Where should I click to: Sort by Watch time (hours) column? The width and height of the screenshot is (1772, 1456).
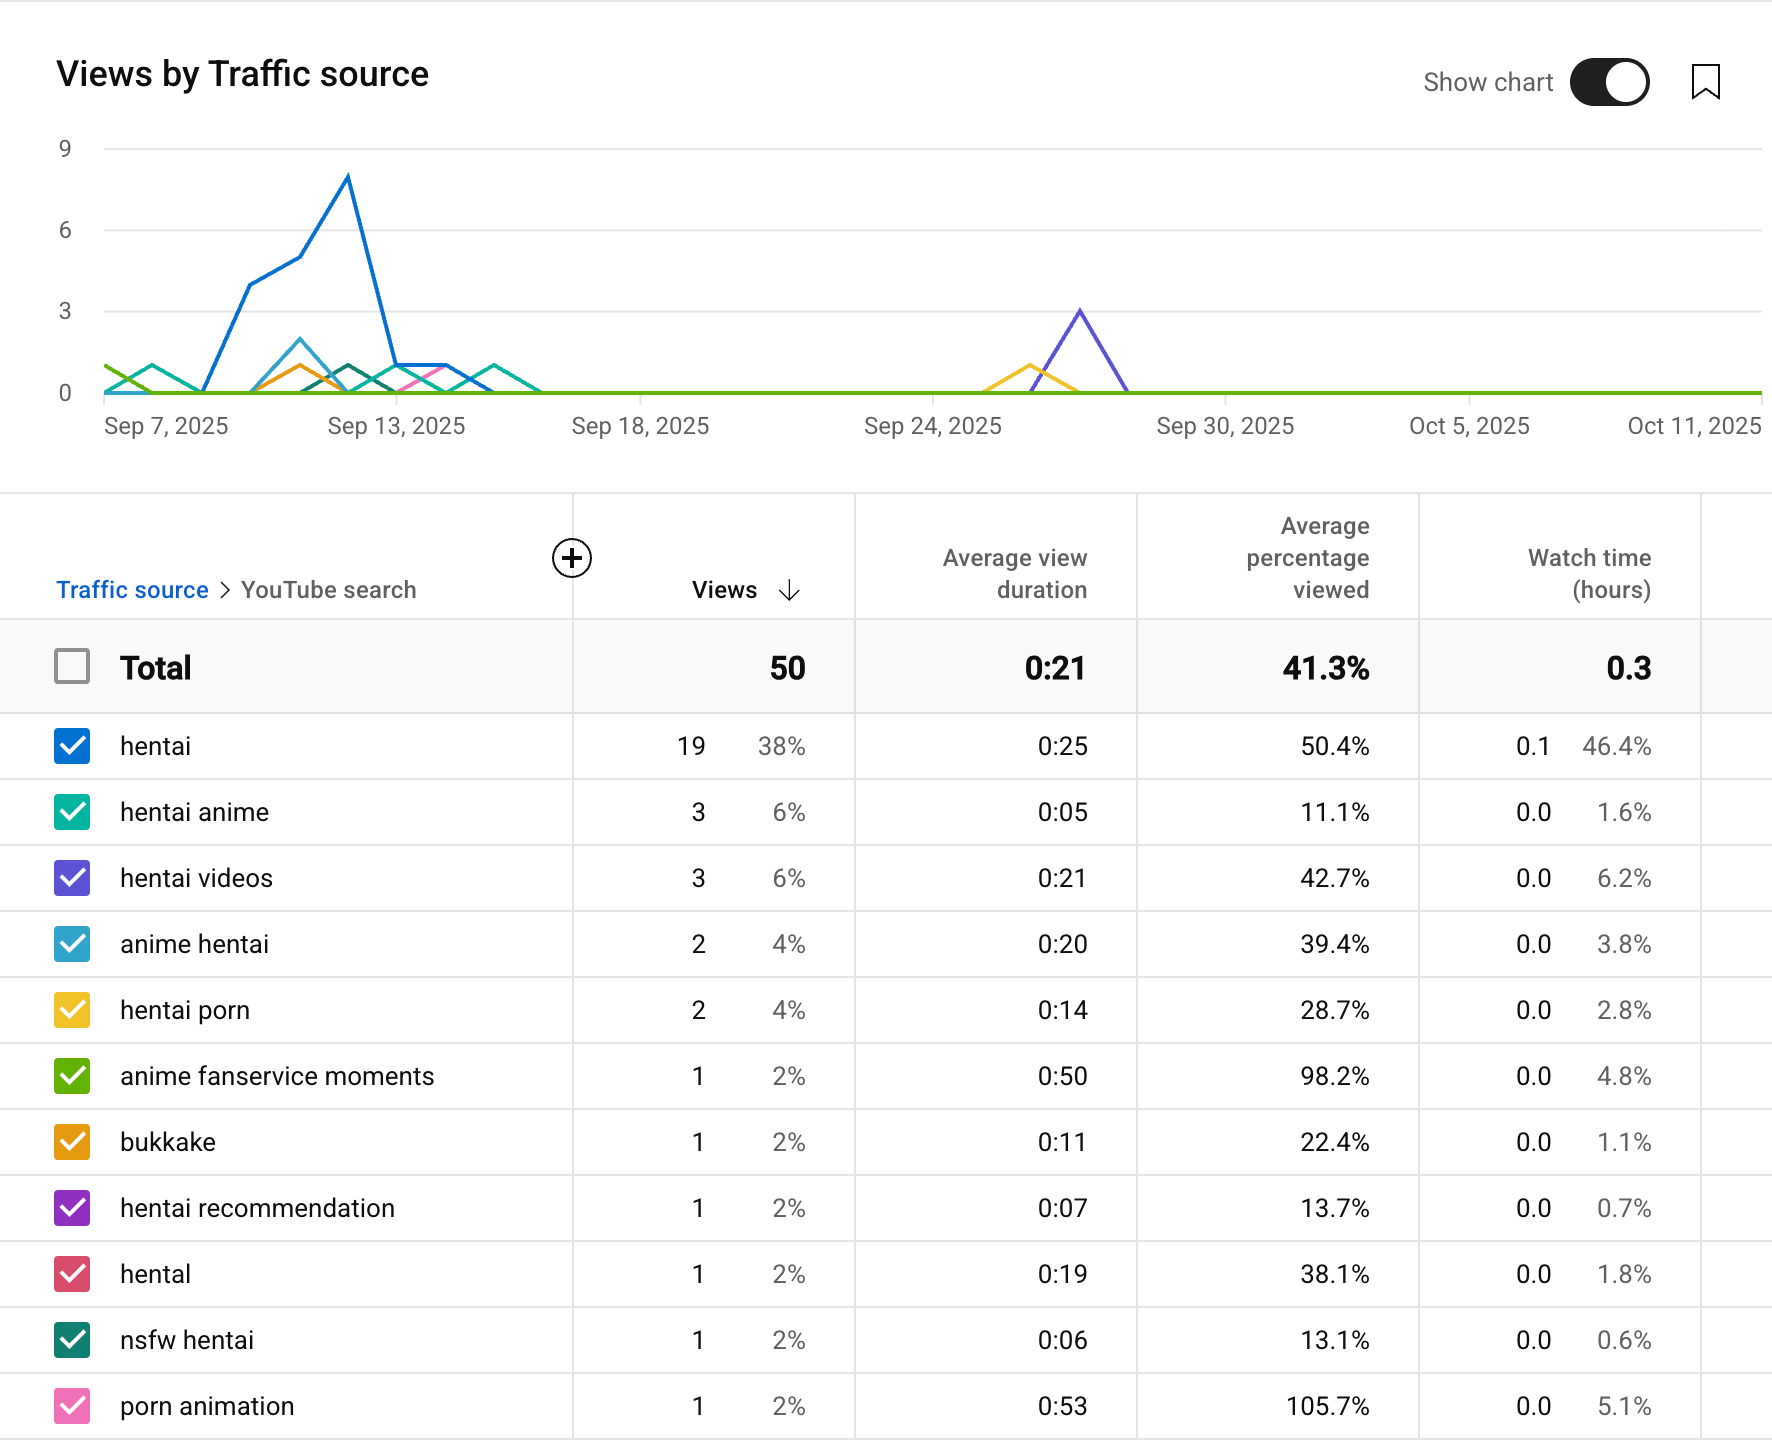click(1588, 574)
